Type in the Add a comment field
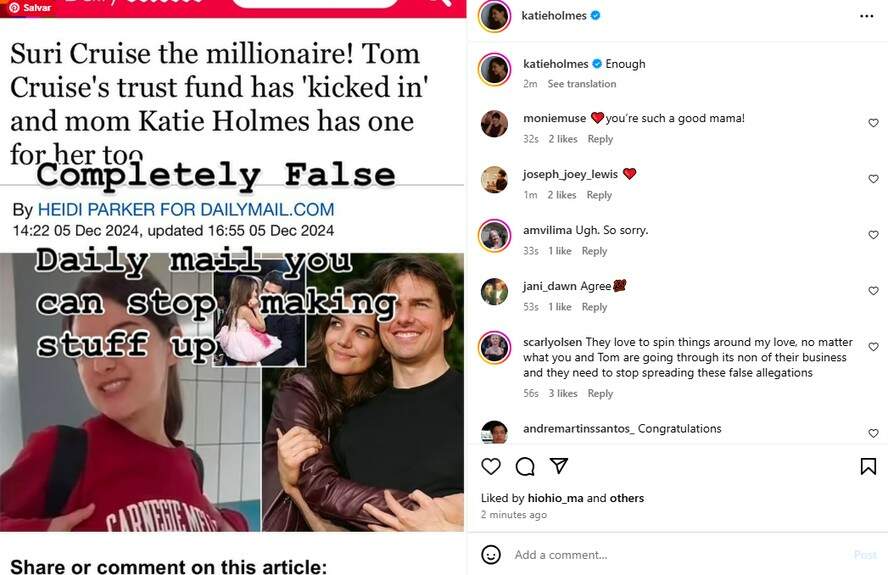This screenshot has width=888, height=575. (670, 555)
